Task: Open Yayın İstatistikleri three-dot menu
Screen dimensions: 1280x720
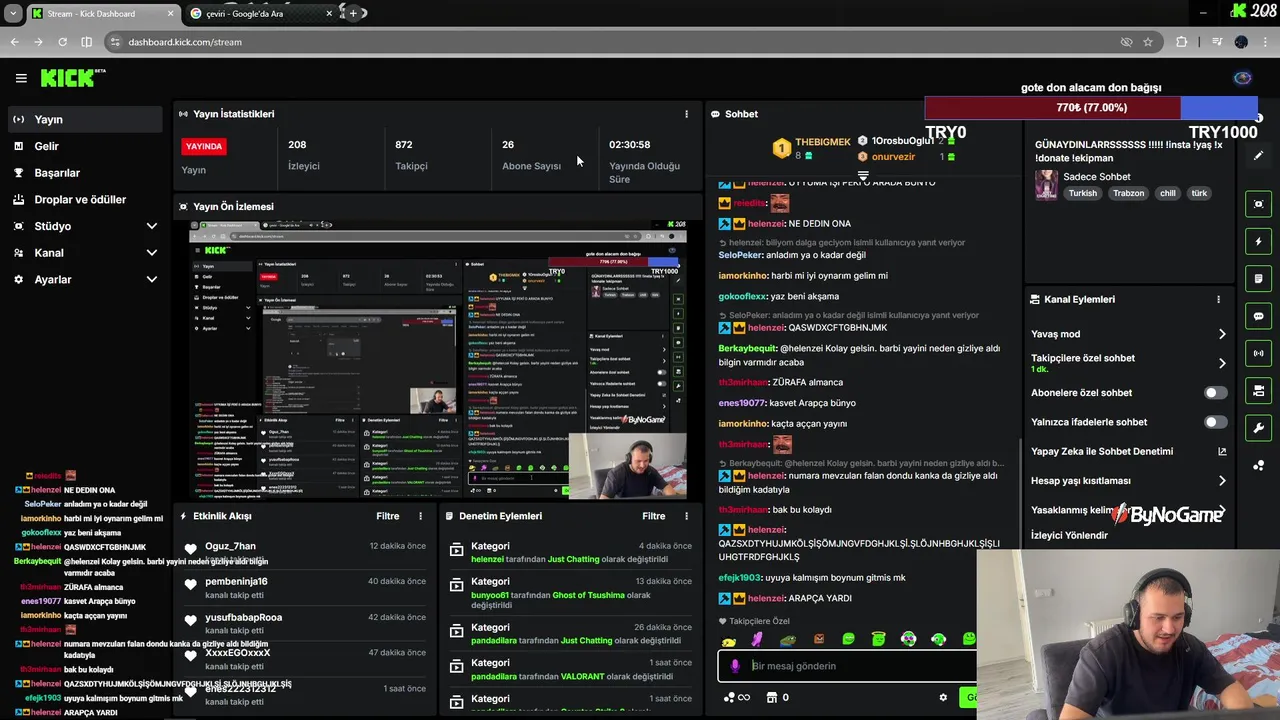Action: click(x=686, y=114)
